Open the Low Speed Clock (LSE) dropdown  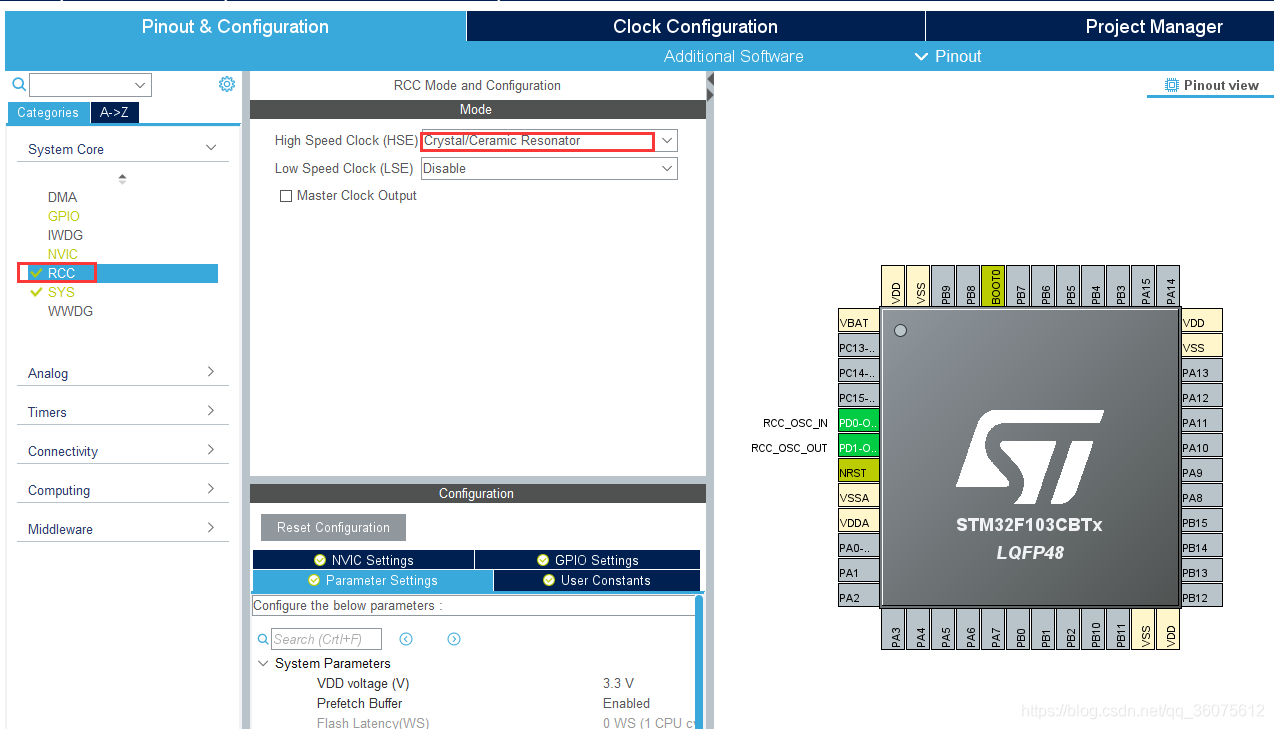(666, 168)
